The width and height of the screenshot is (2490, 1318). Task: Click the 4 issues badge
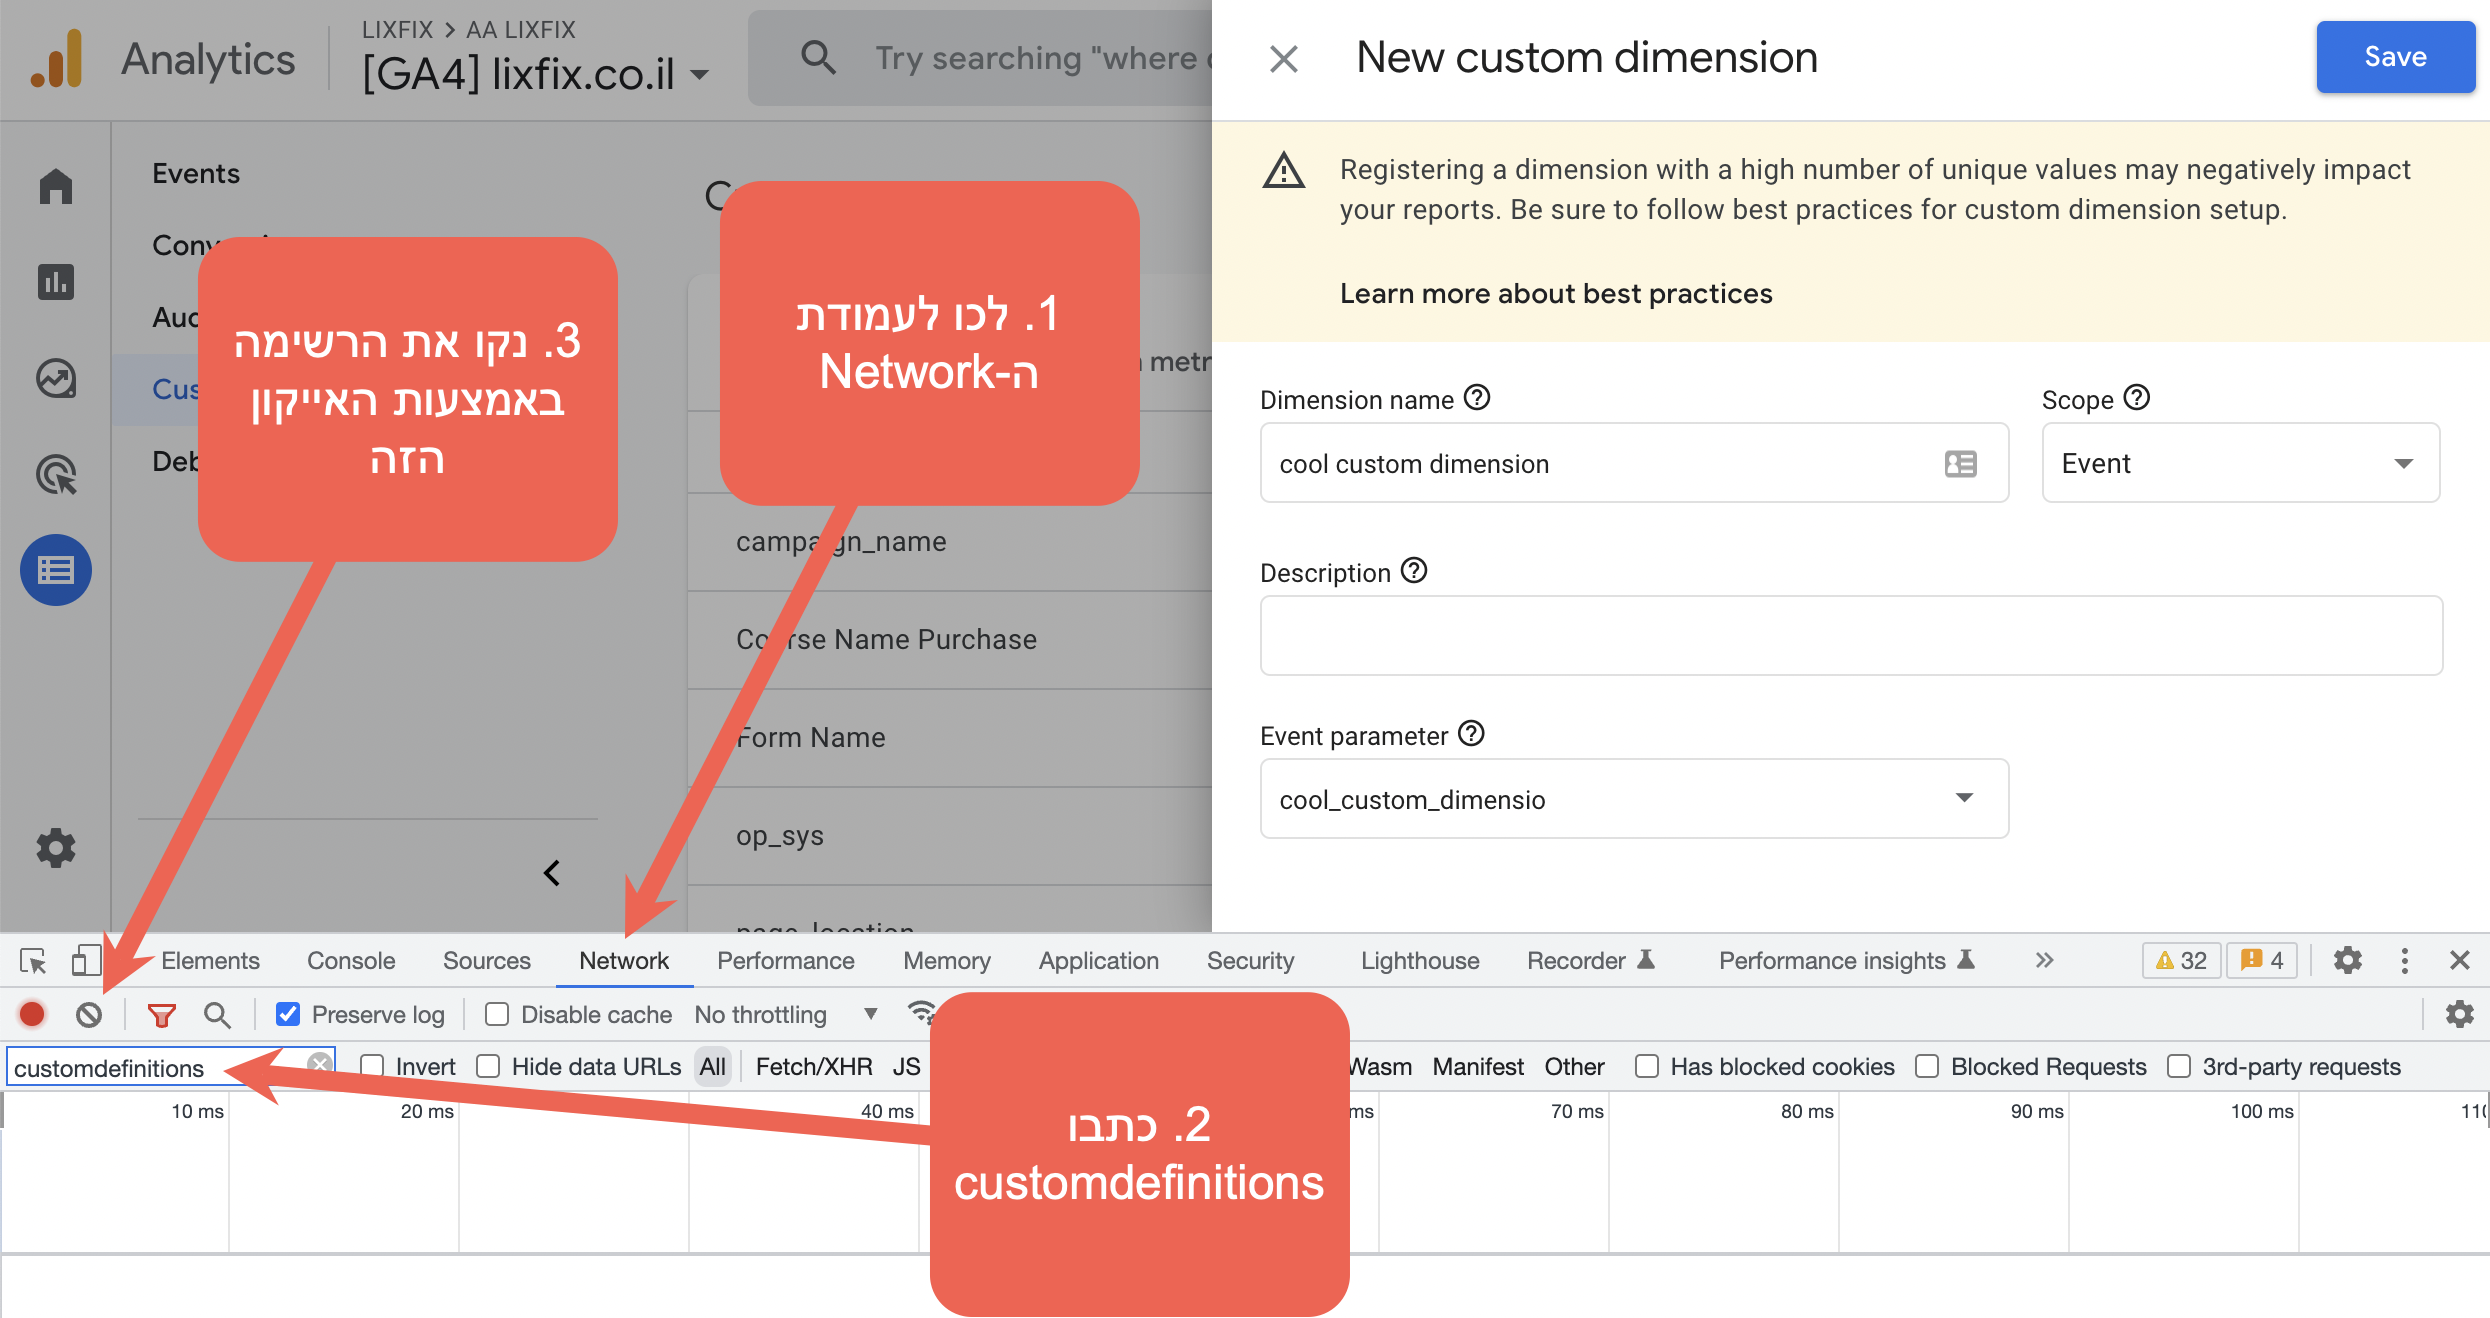[x=2263, y=961]
